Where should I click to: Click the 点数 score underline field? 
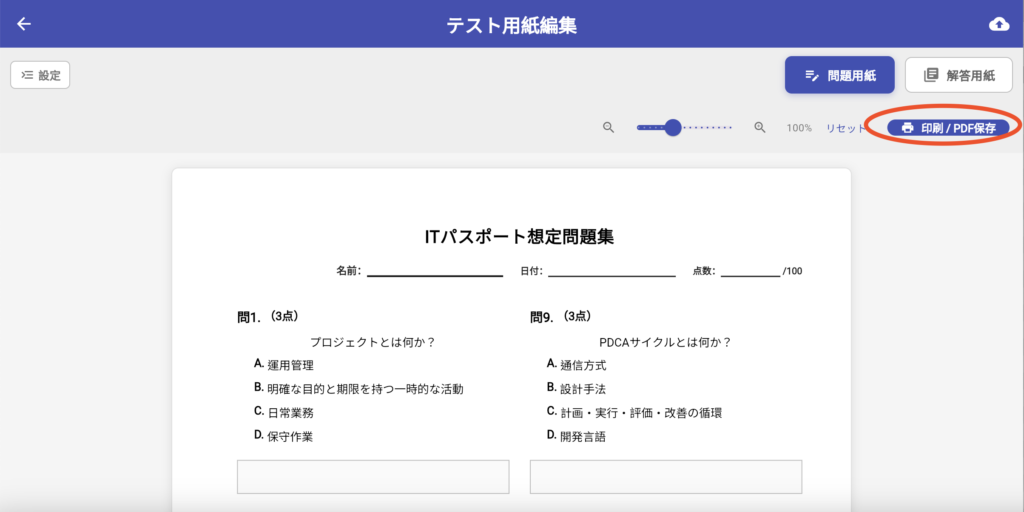tap(750, 271)
